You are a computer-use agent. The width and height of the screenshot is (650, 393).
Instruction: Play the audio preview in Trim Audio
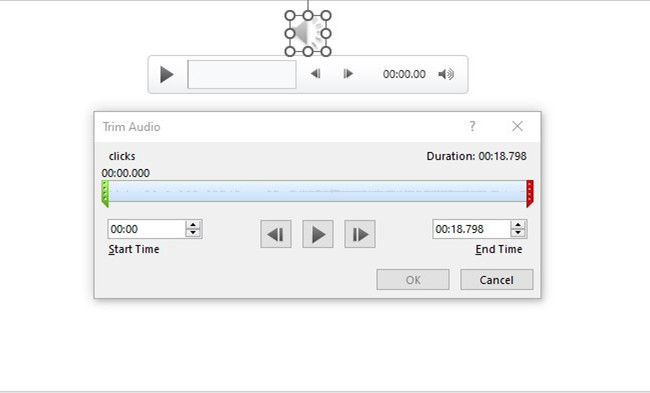(318, 234)
